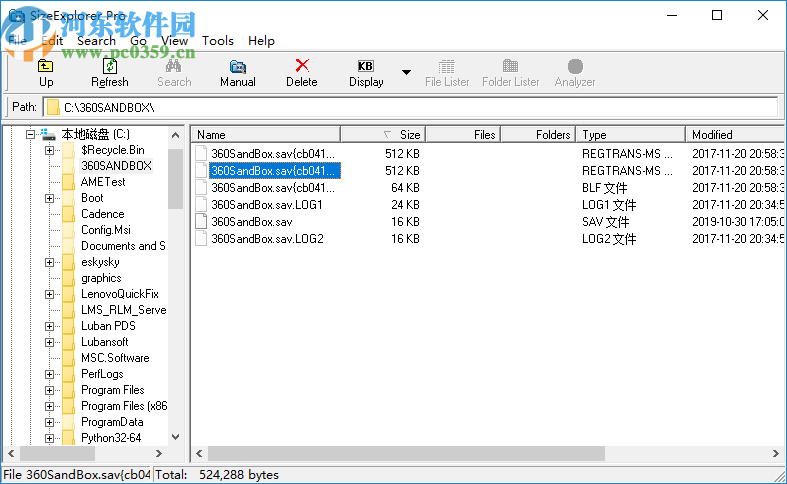Click the LOG1 文件 type cell

point(609,205)
